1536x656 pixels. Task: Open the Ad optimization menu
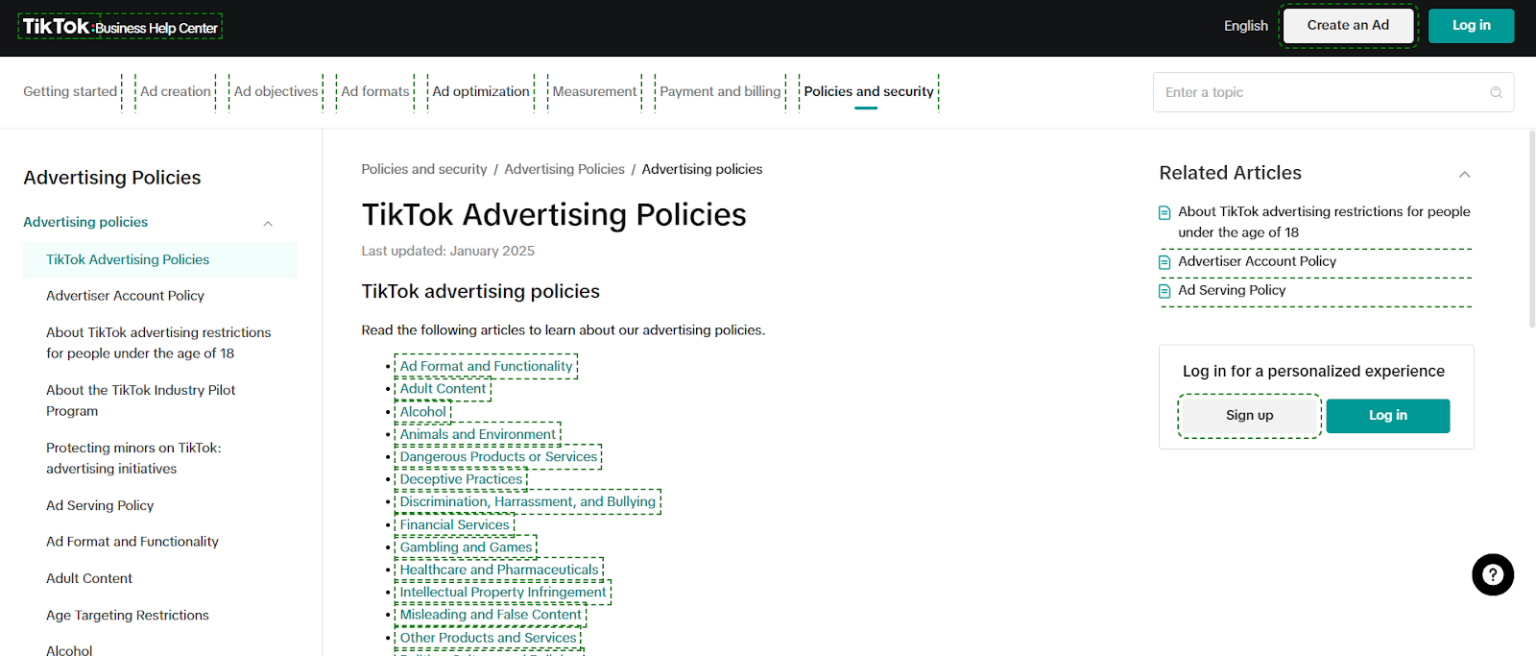pyautogui.click(x=481, y=92)
